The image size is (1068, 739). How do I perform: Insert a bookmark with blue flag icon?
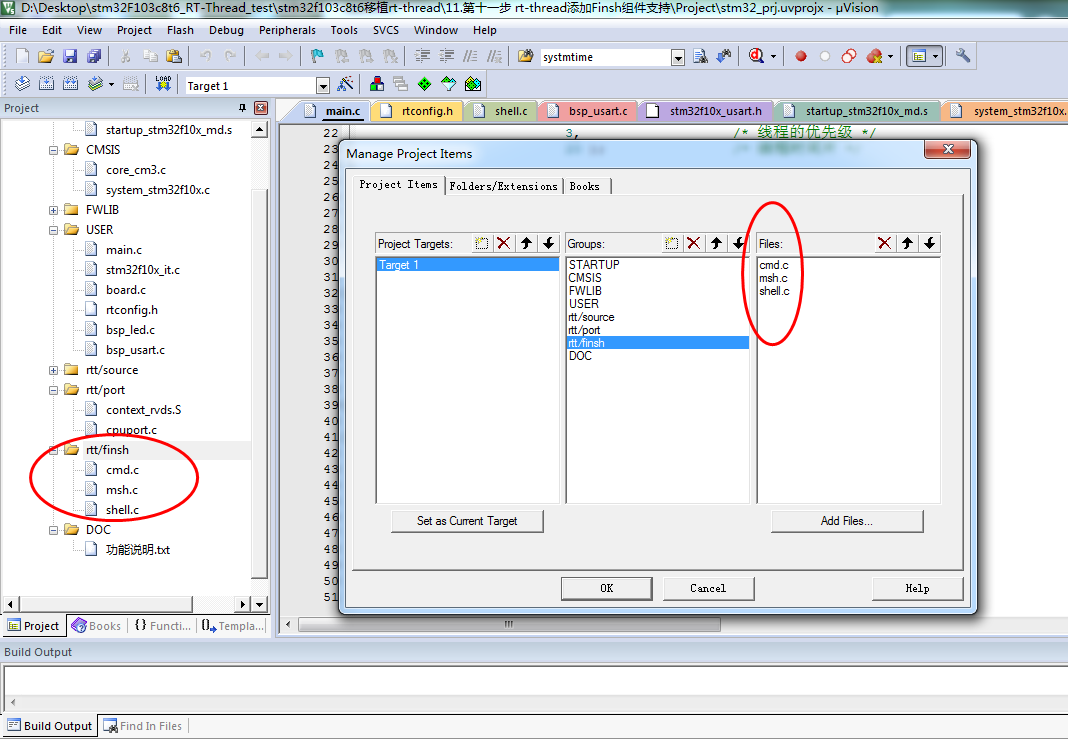click(317, 56)
